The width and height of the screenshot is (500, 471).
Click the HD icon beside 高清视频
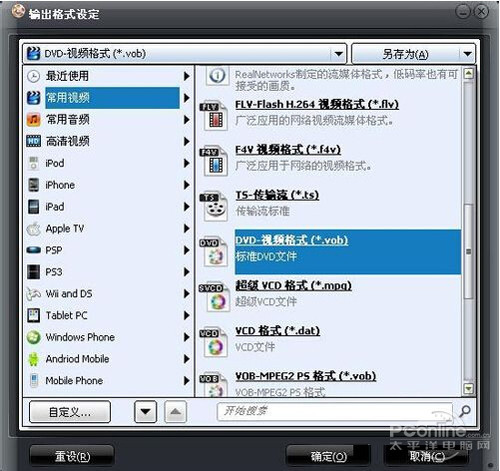[33, 141]
